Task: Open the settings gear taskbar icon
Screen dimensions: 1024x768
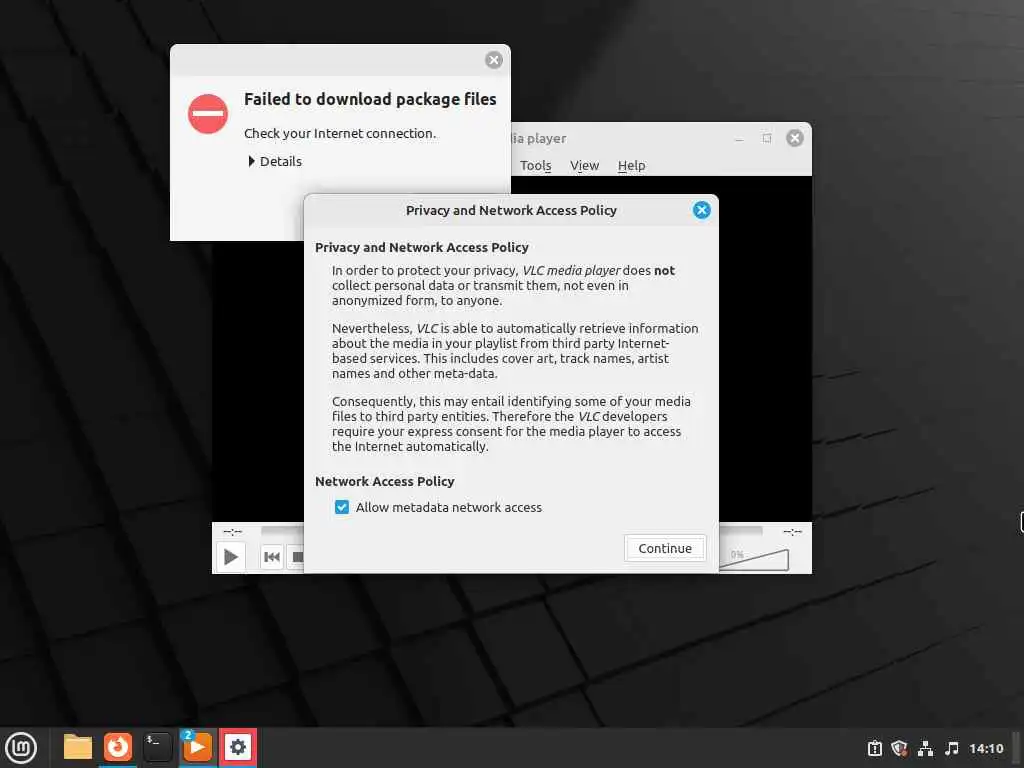Action: click(x=238, y=747)
